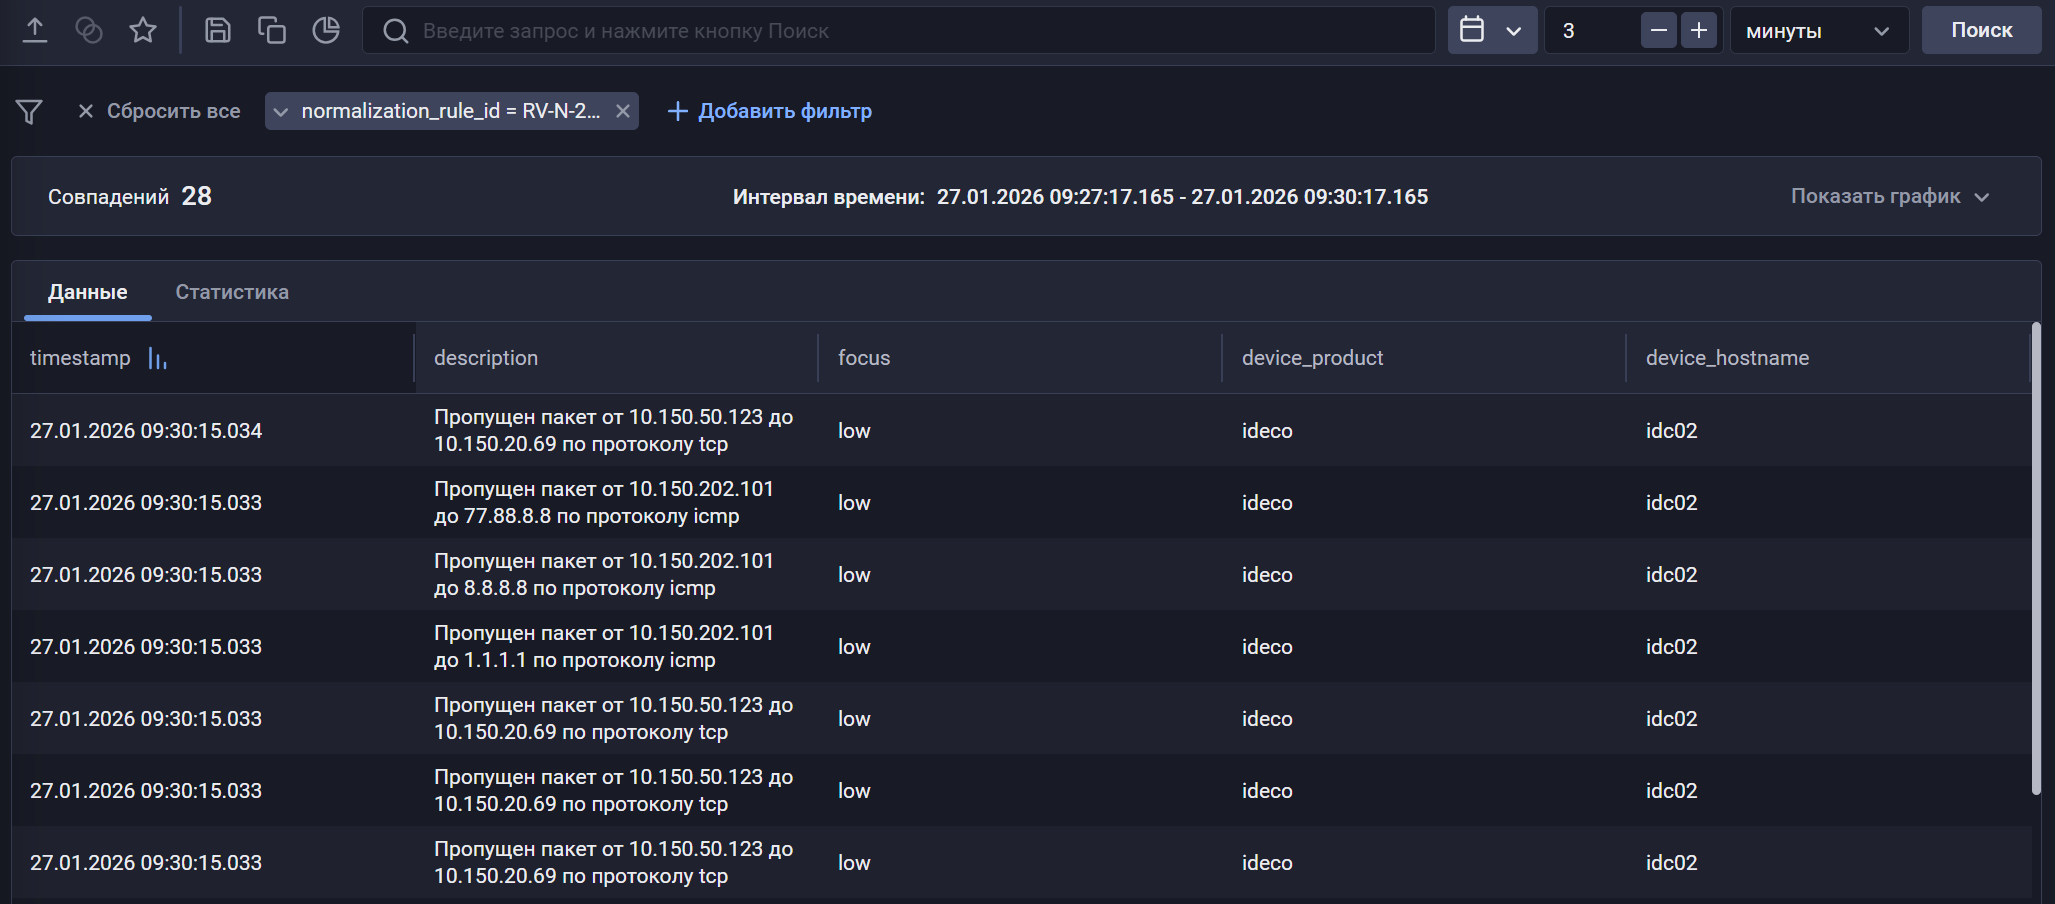Sort by timestamp using the column sort icon
Screen dimensions: 2055x904
coord(157,357)
